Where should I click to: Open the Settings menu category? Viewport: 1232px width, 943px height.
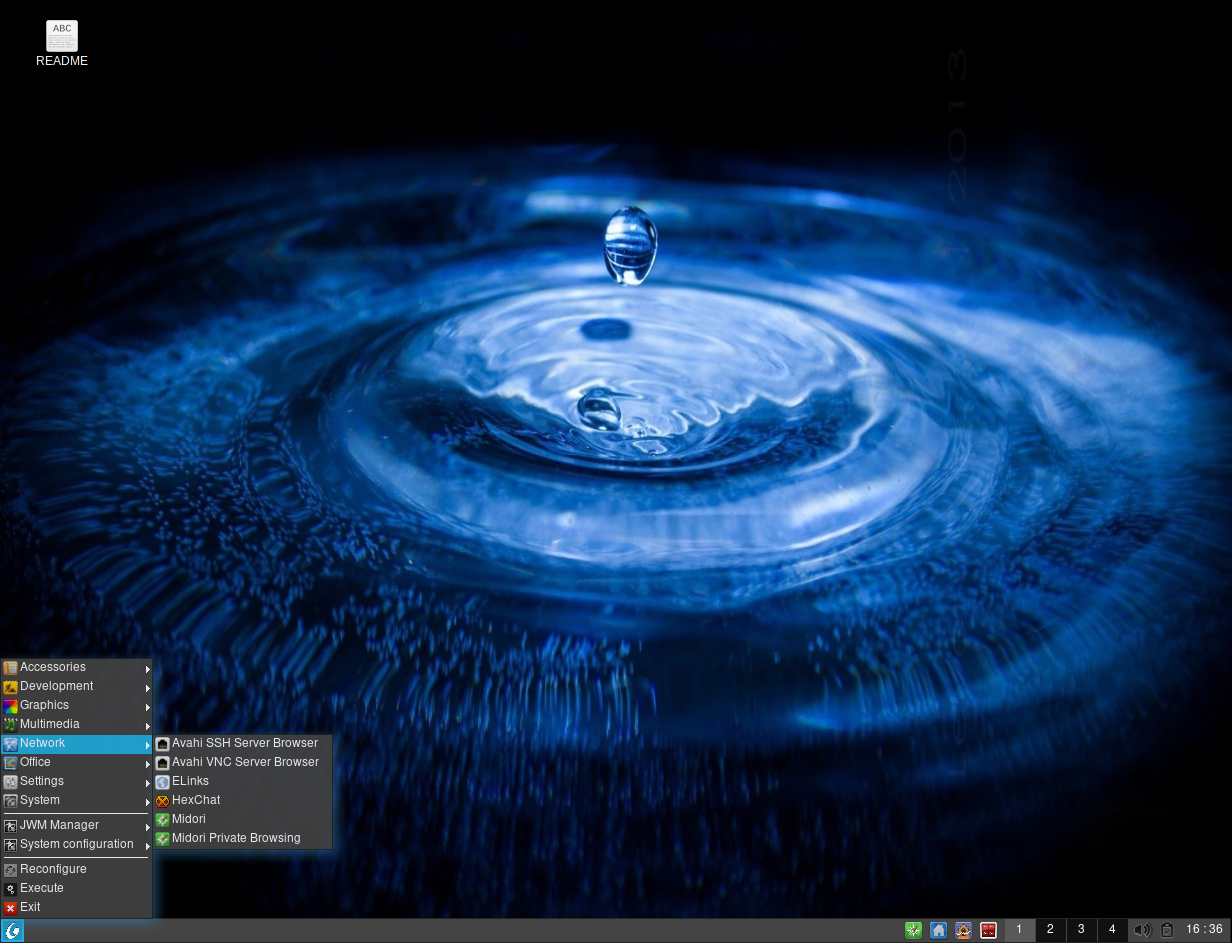tap(76, 782)
